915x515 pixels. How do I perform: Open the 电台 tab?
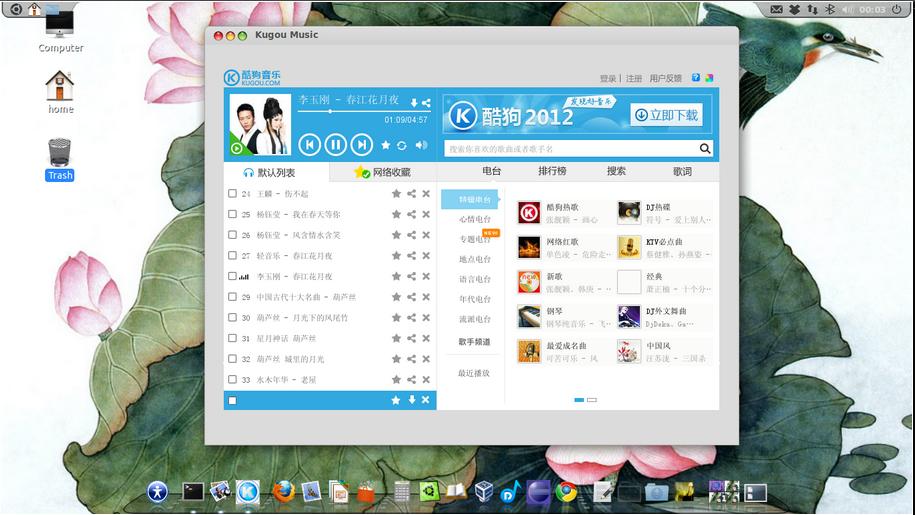click(x=491, y=171)
